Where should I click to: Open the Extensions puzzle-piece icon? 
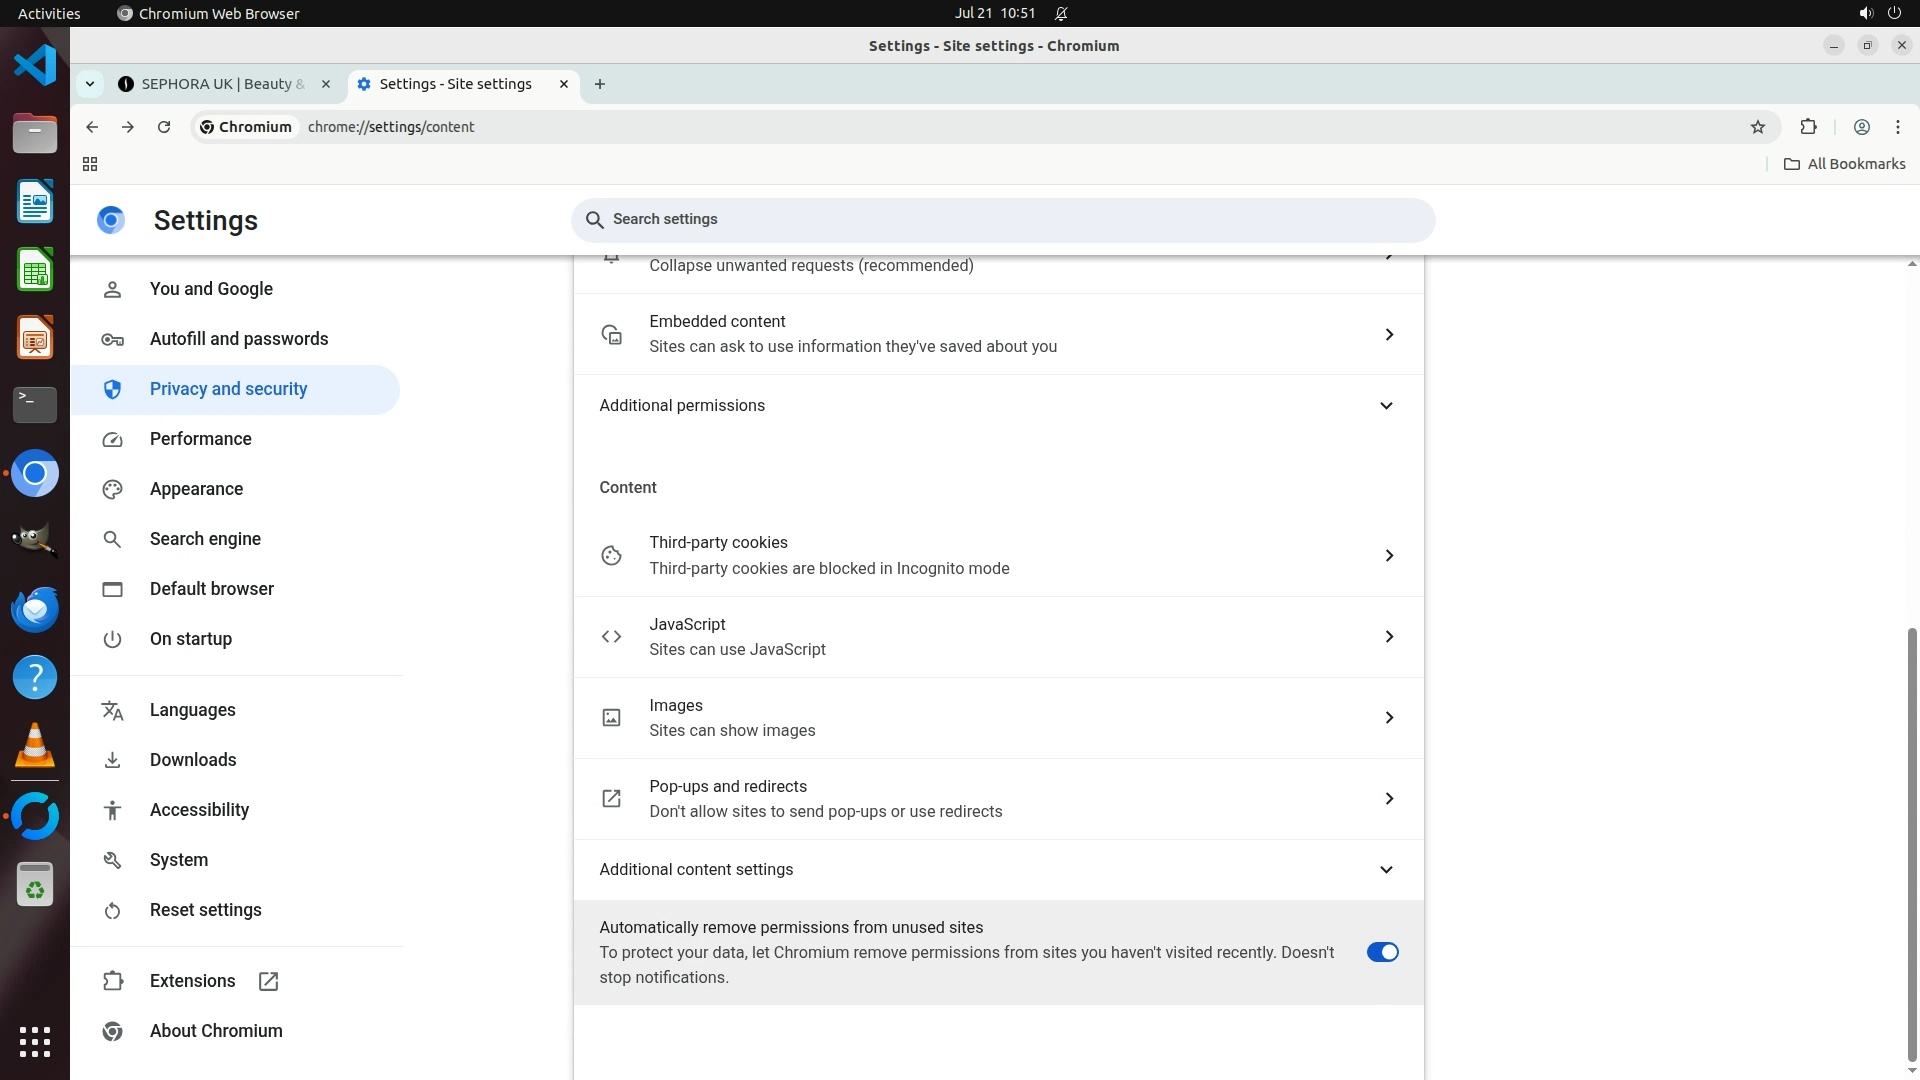pyautogui.click(x=1808, y=127)
